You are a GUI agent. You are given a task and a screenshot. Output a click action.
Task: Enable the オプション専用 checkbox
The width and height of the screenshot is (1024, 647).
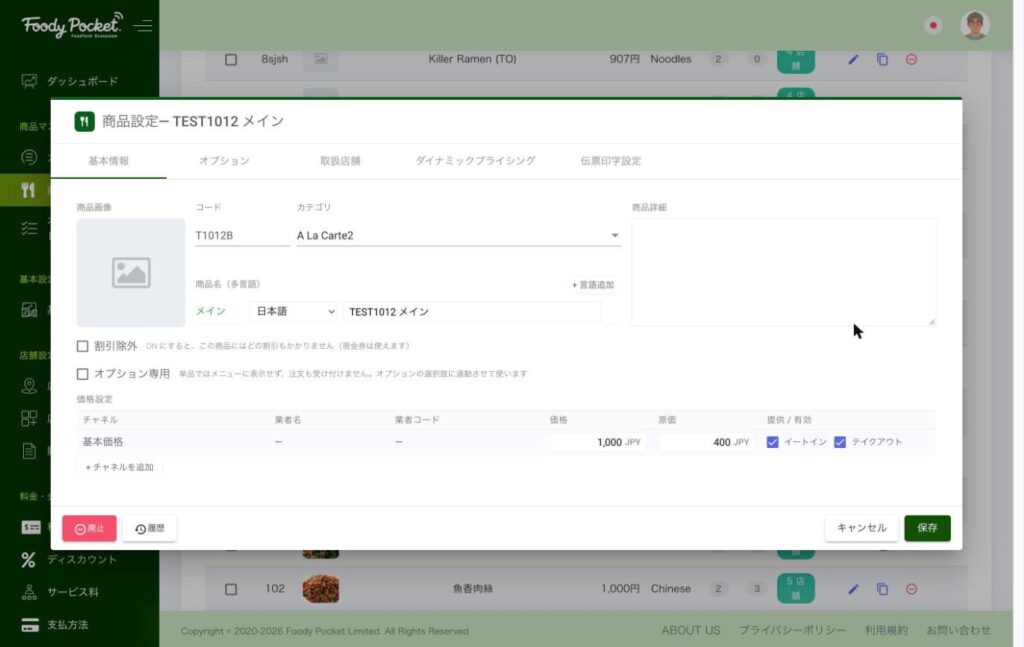pos(82,374)
